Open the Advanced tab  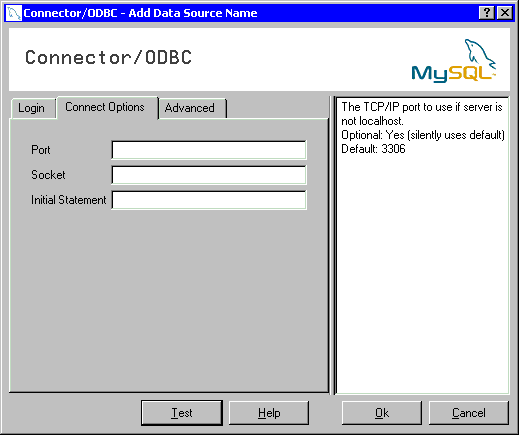(x=192, y=108)
